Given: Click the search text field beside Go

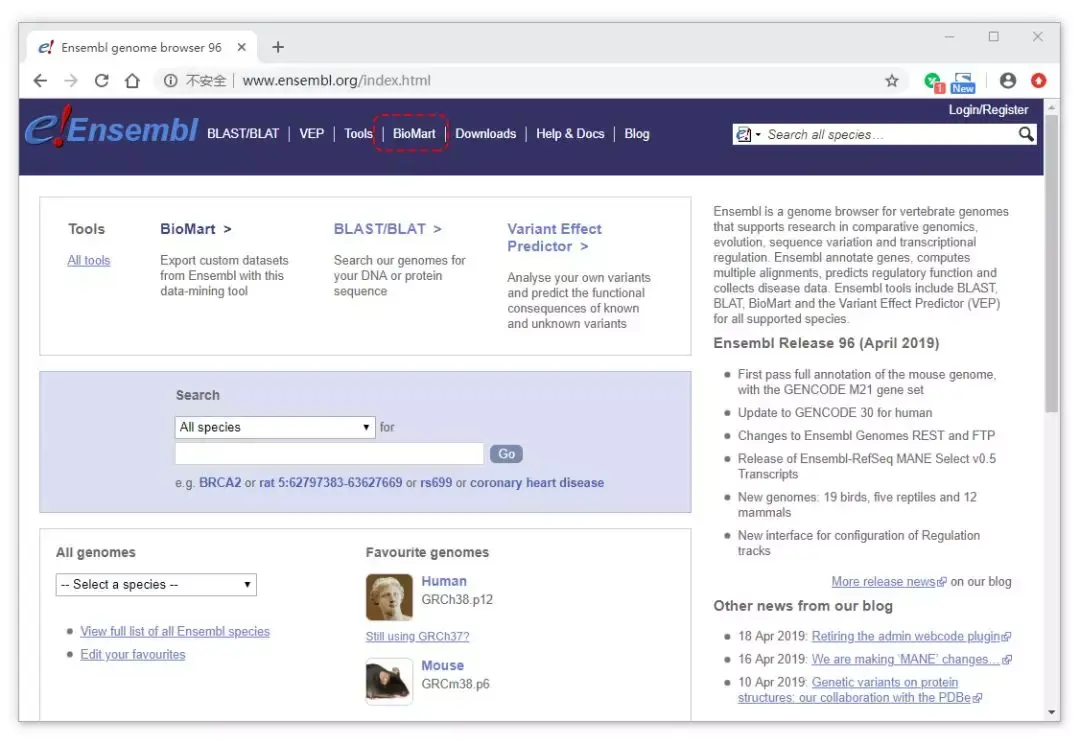Looking at the screenshot, I should [x=329, y=453].
